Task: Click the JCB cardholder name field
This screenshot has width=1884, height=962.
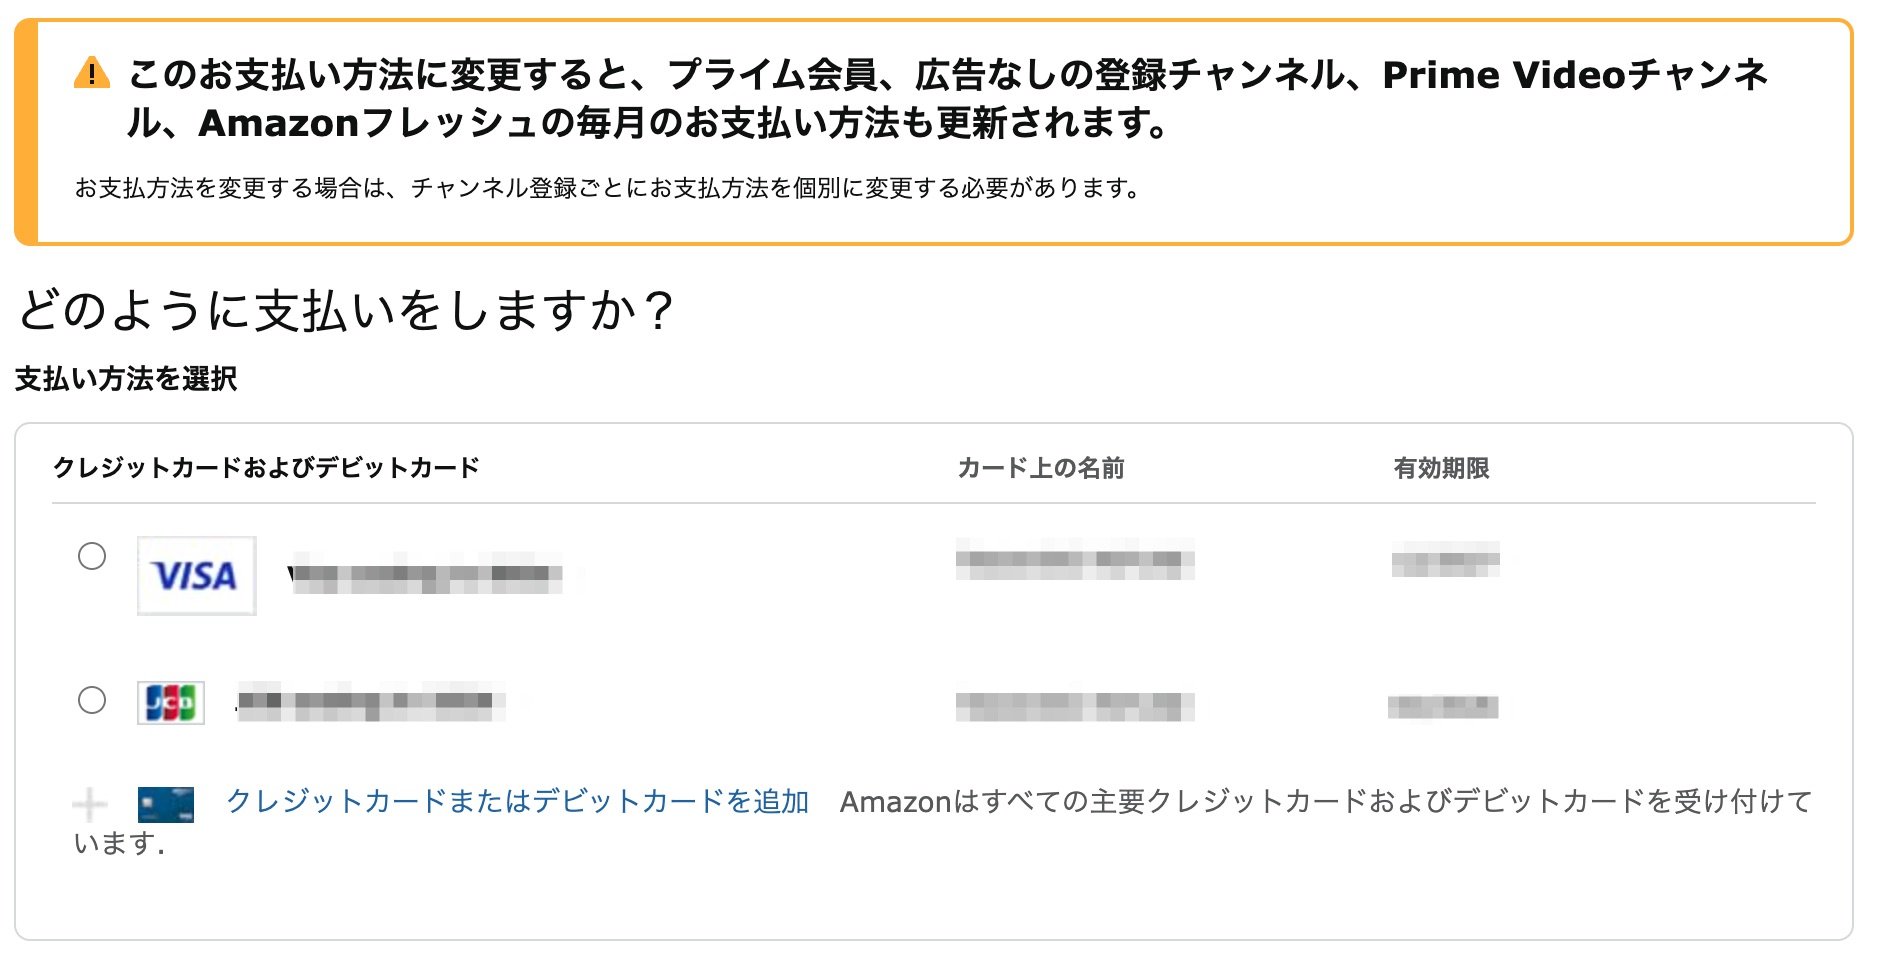Action: point(1075,706)
